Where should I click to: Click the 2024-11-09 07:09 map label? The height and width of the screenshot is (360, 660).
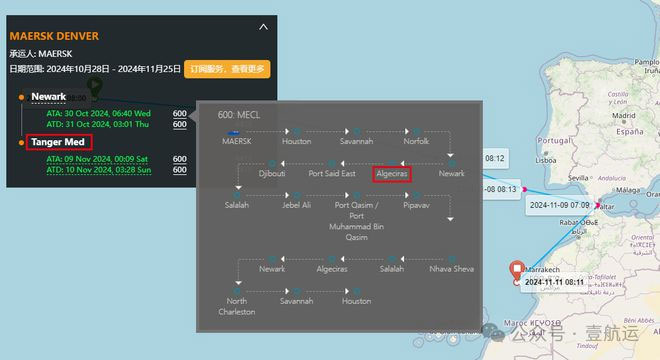(559, 205)
